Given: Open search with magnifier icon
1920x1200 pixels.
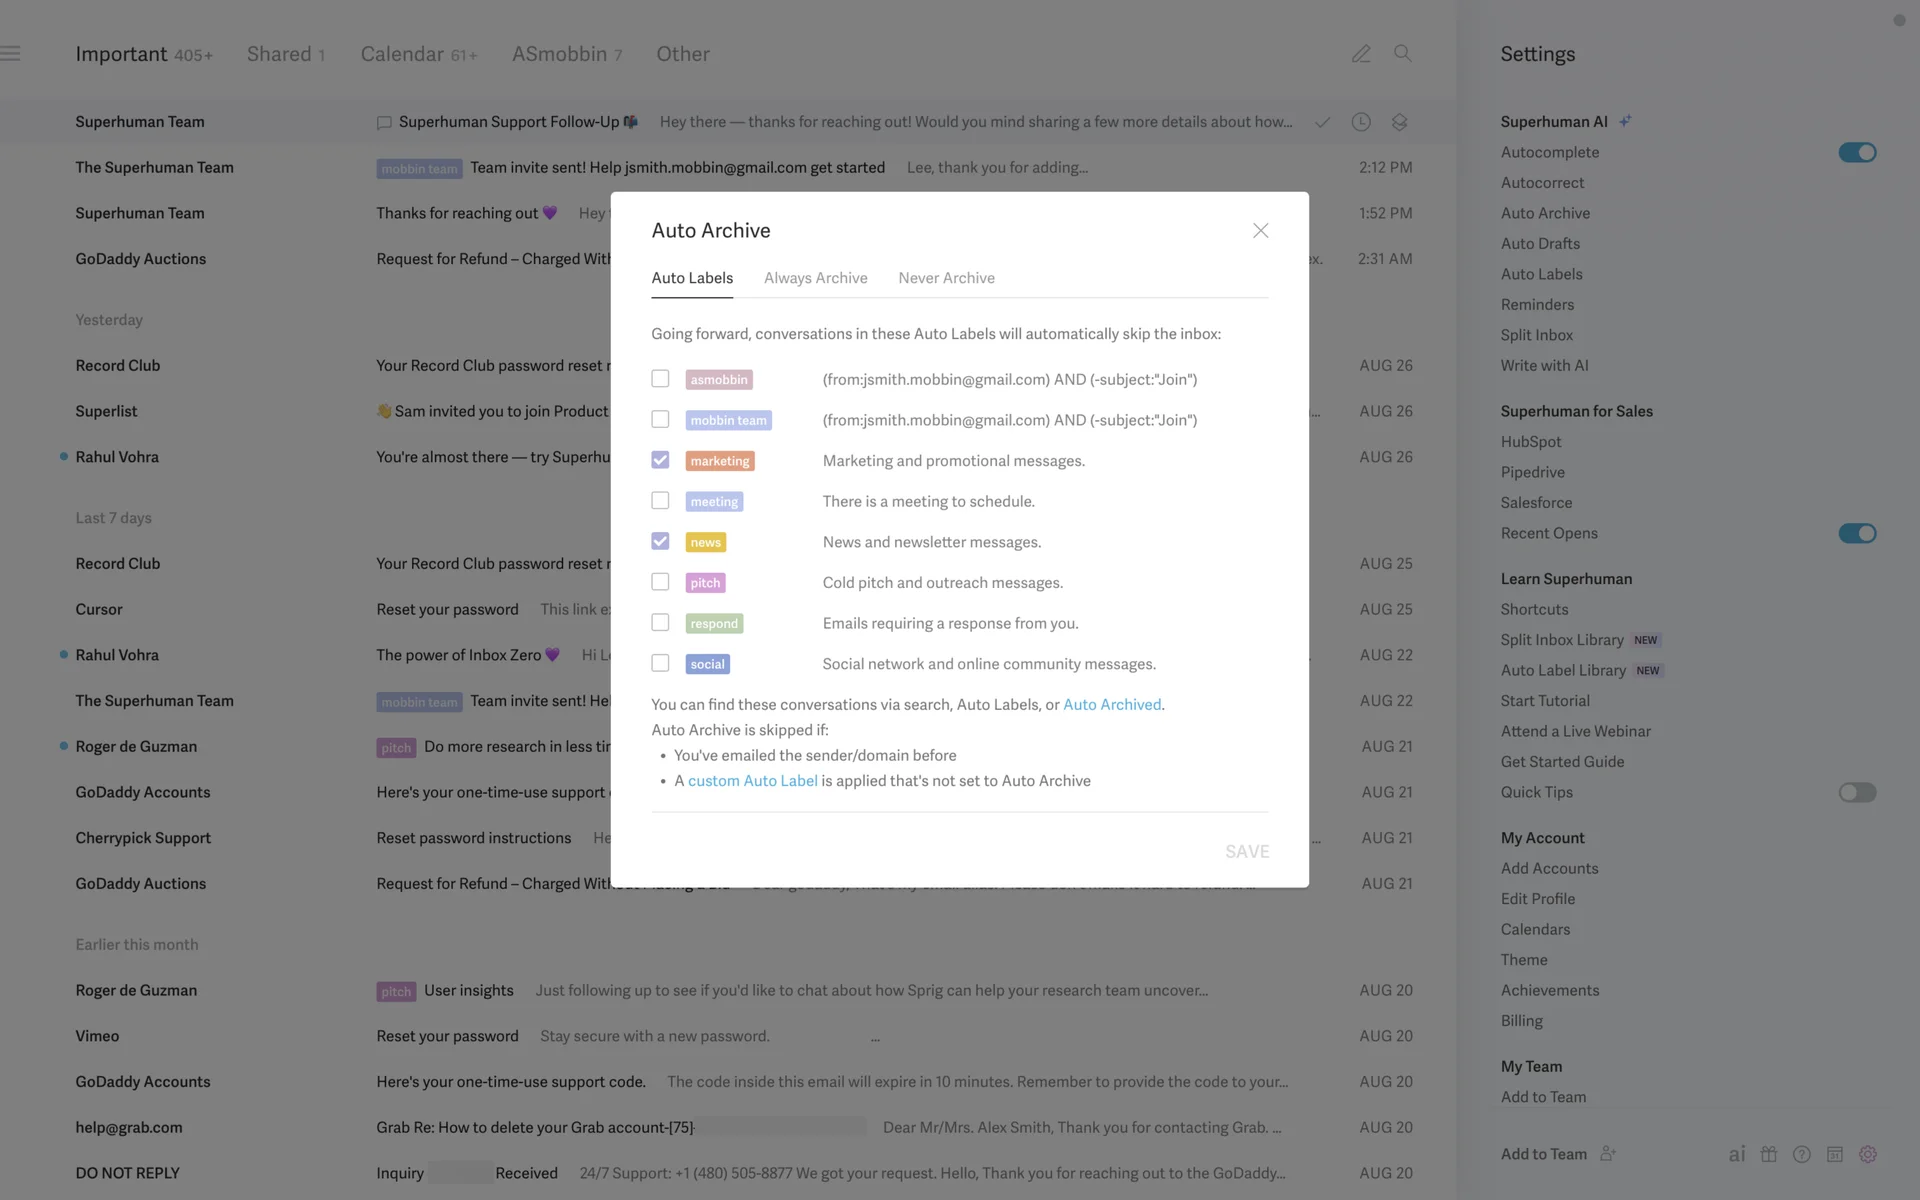Looking at the screenshot, I should [1403, 54].
